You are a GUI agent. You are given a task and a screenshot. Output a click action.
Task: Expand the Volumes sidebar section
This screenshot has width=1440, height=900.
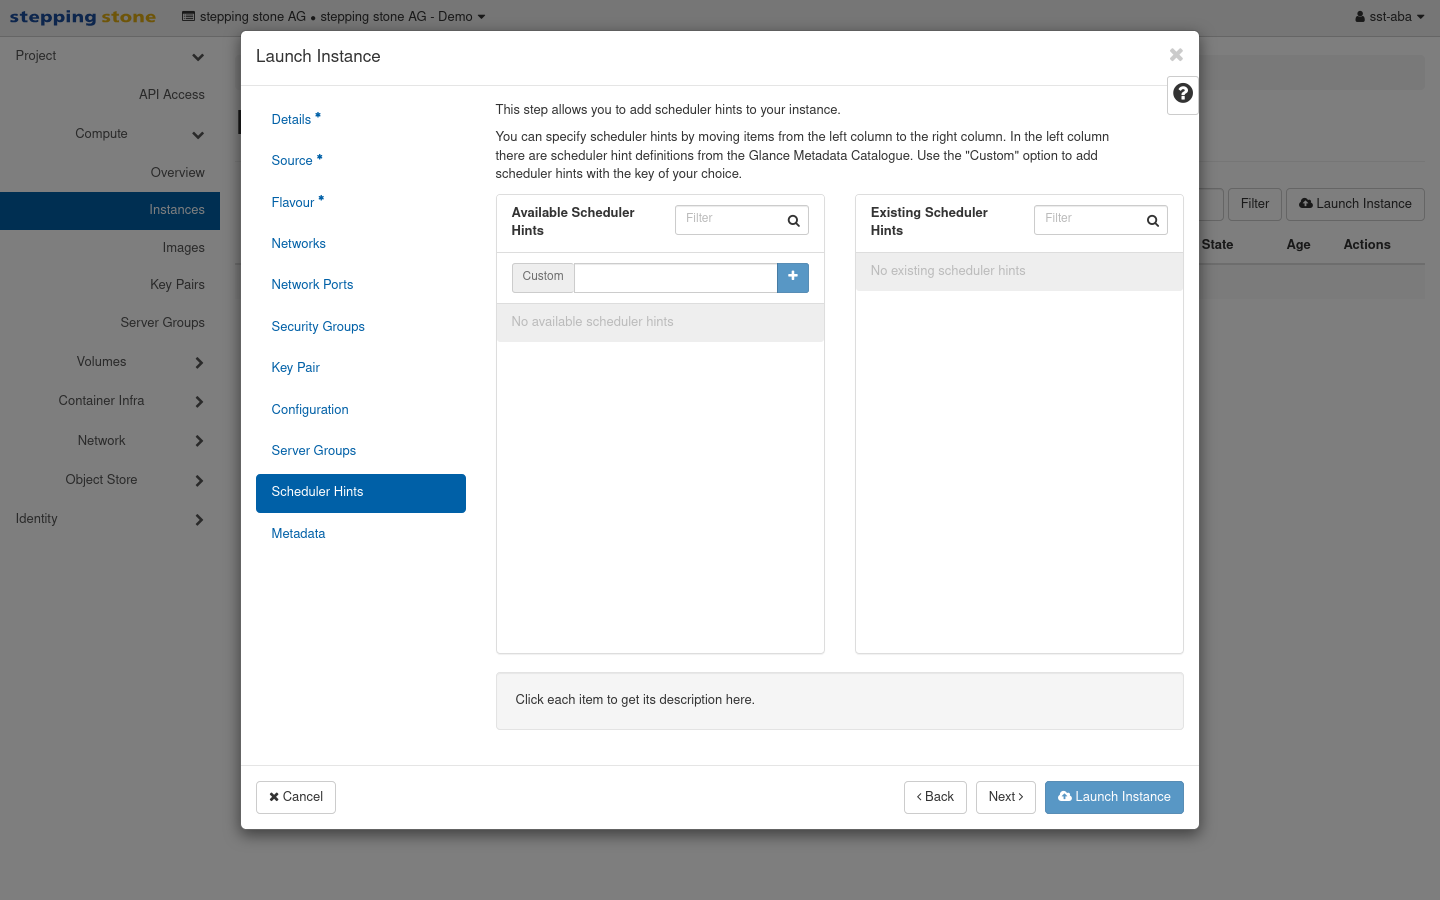point(110,362)
